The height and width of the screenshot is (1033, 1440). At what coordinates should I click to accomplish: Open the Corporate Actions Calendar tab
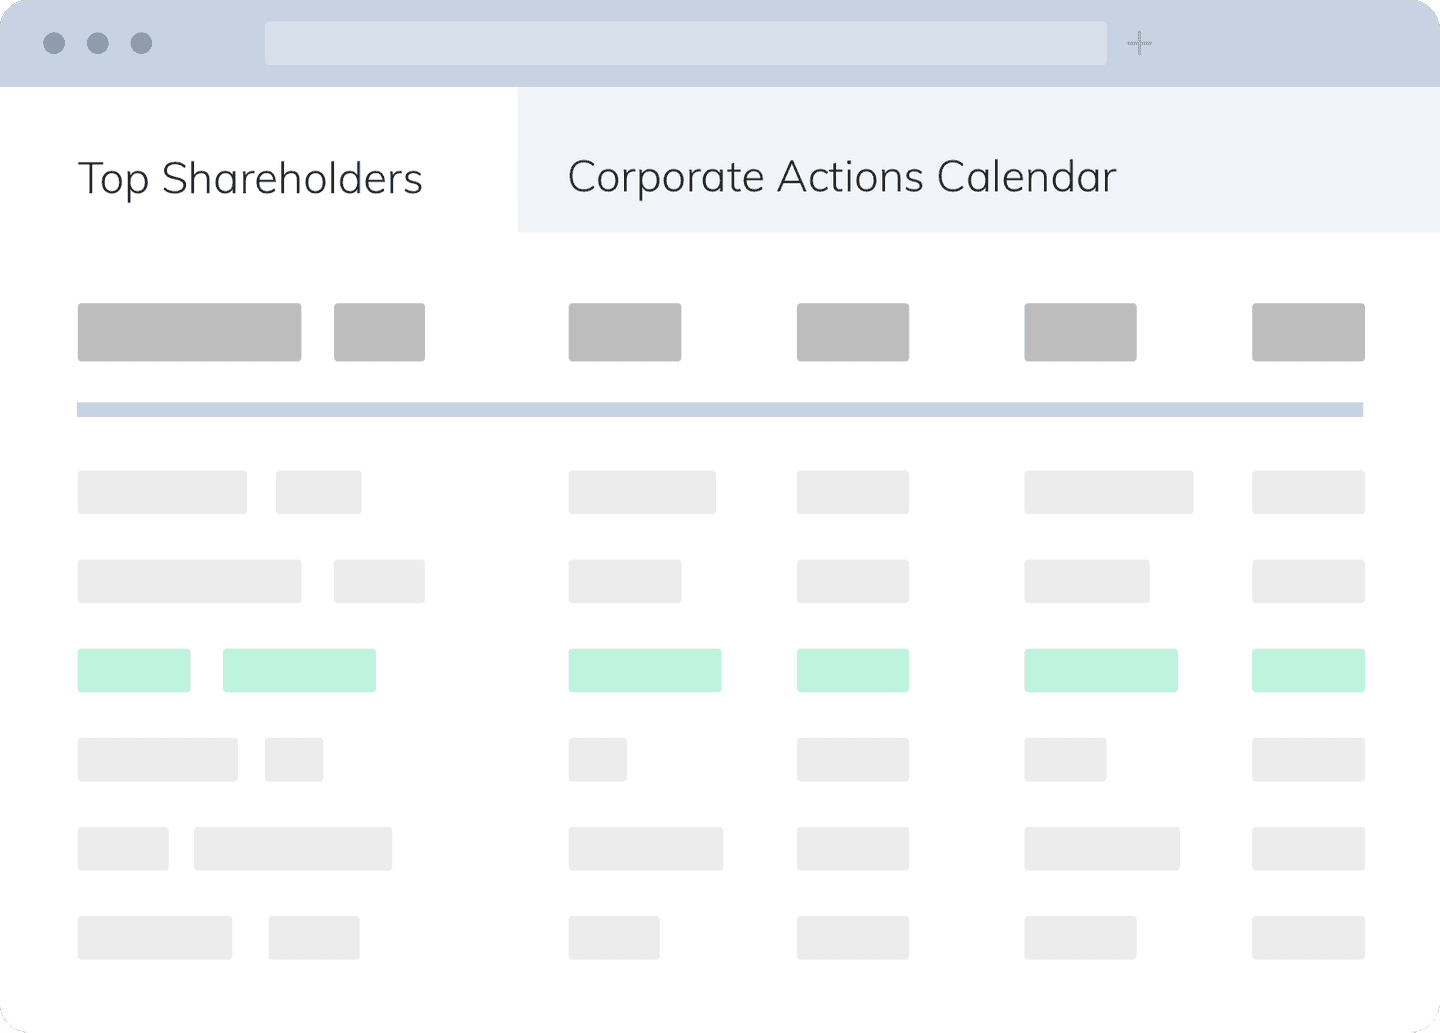tap(842, 177)
